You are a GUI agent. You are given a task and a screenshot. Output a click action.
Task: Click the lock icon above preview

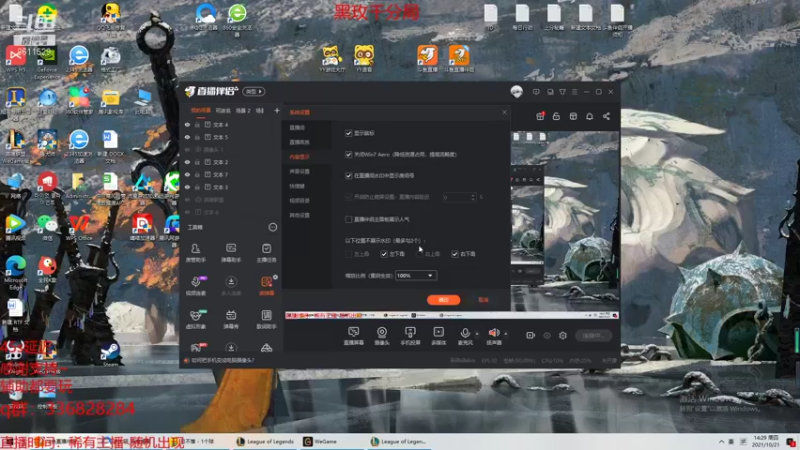pos(556,116)
